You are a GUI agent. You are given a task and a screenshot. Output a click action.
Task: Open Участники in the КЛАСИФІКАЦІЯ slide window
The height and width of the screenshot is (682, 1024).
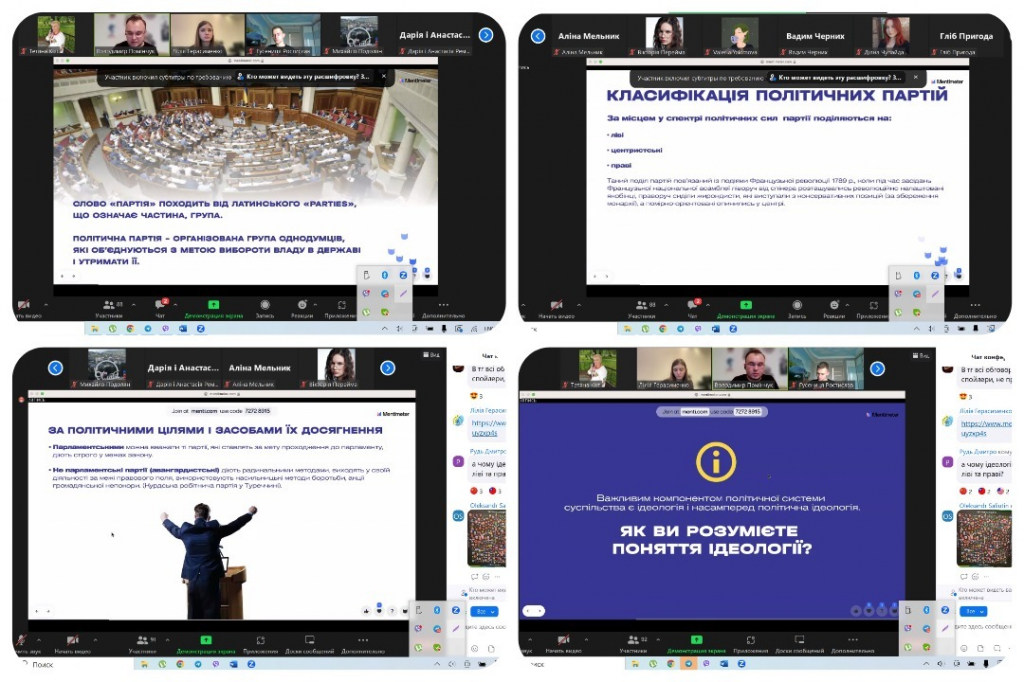pyautogui.click(x=642, y=308)
